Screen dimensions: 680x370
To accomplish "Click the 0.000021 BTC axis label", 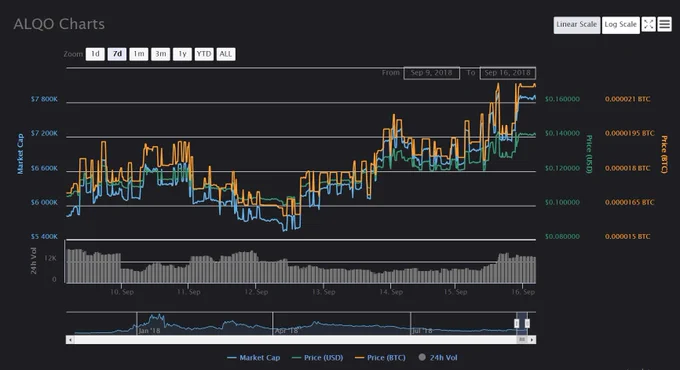I will [628, 99].
